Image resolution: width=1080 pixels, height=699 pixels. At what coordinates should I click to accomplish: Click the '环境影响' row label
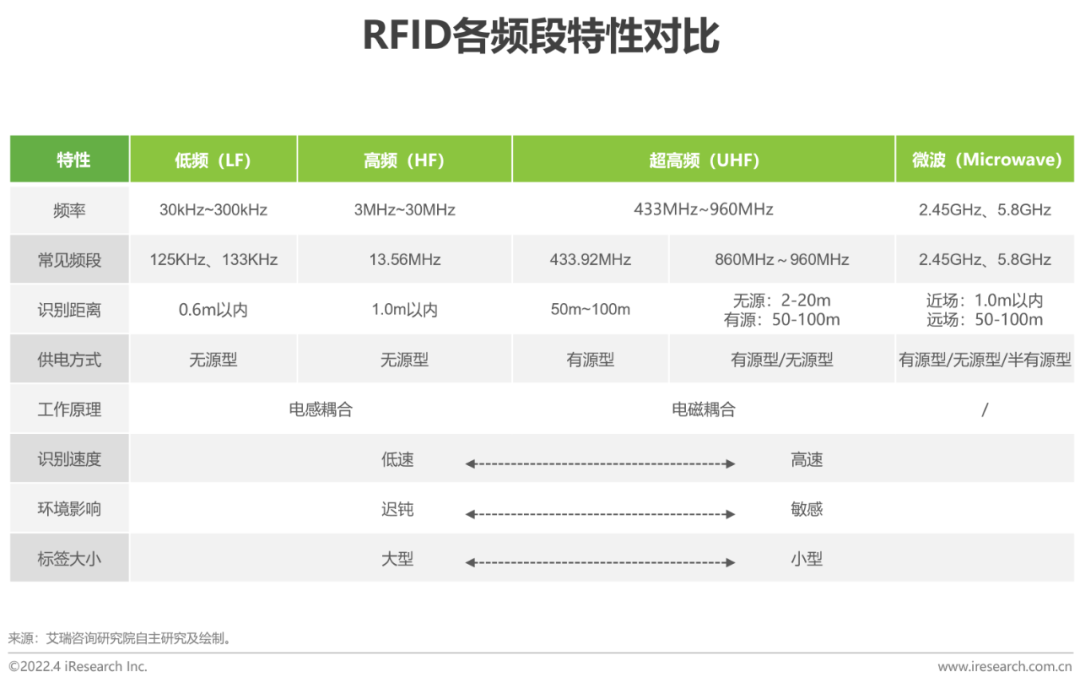coord(70,509)
